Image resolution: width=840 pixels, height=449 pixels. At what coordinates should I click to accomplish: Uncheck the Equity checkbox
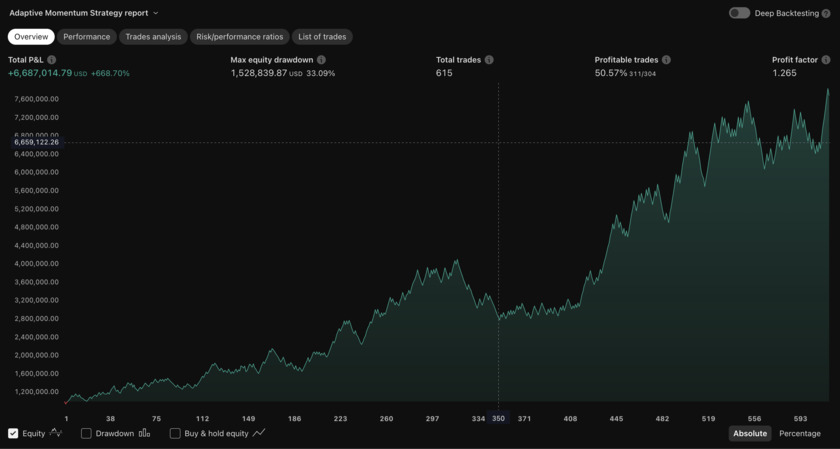13,433
